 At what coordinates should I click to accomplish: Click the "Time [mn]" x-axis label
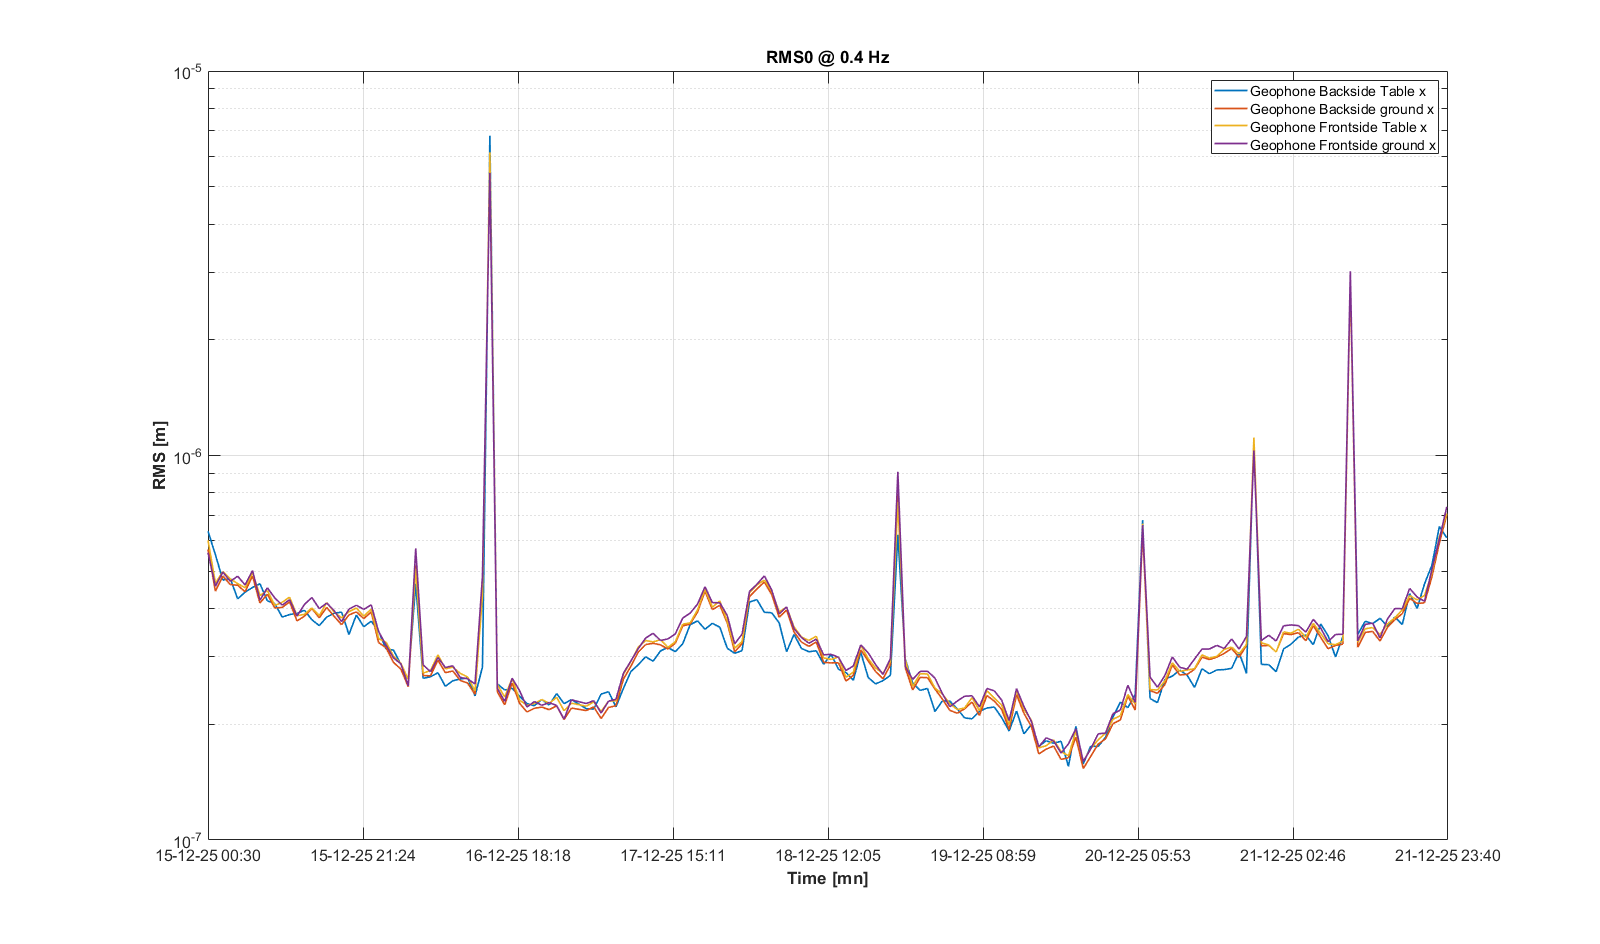(x=827, y=878)
